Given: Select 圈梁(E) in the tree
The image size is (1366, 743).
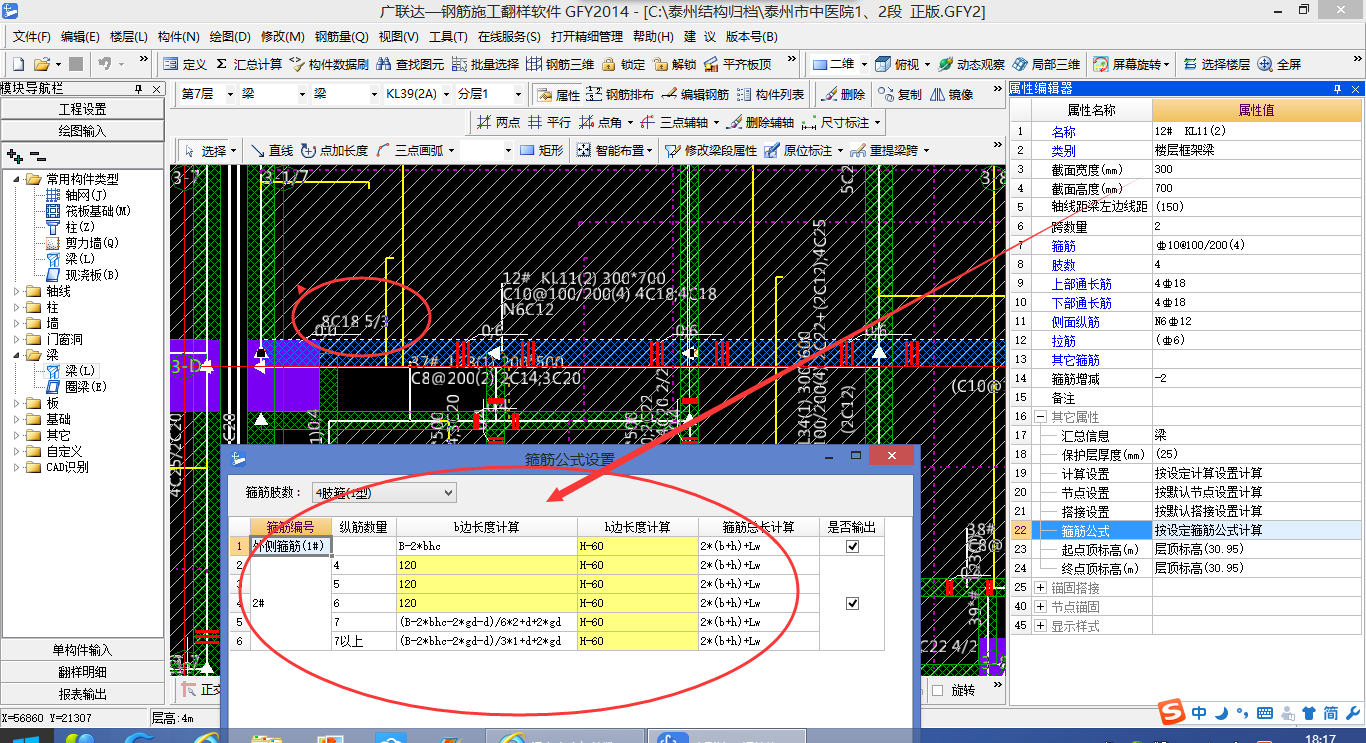Looking at the screenshot, I should click(76, 387).
